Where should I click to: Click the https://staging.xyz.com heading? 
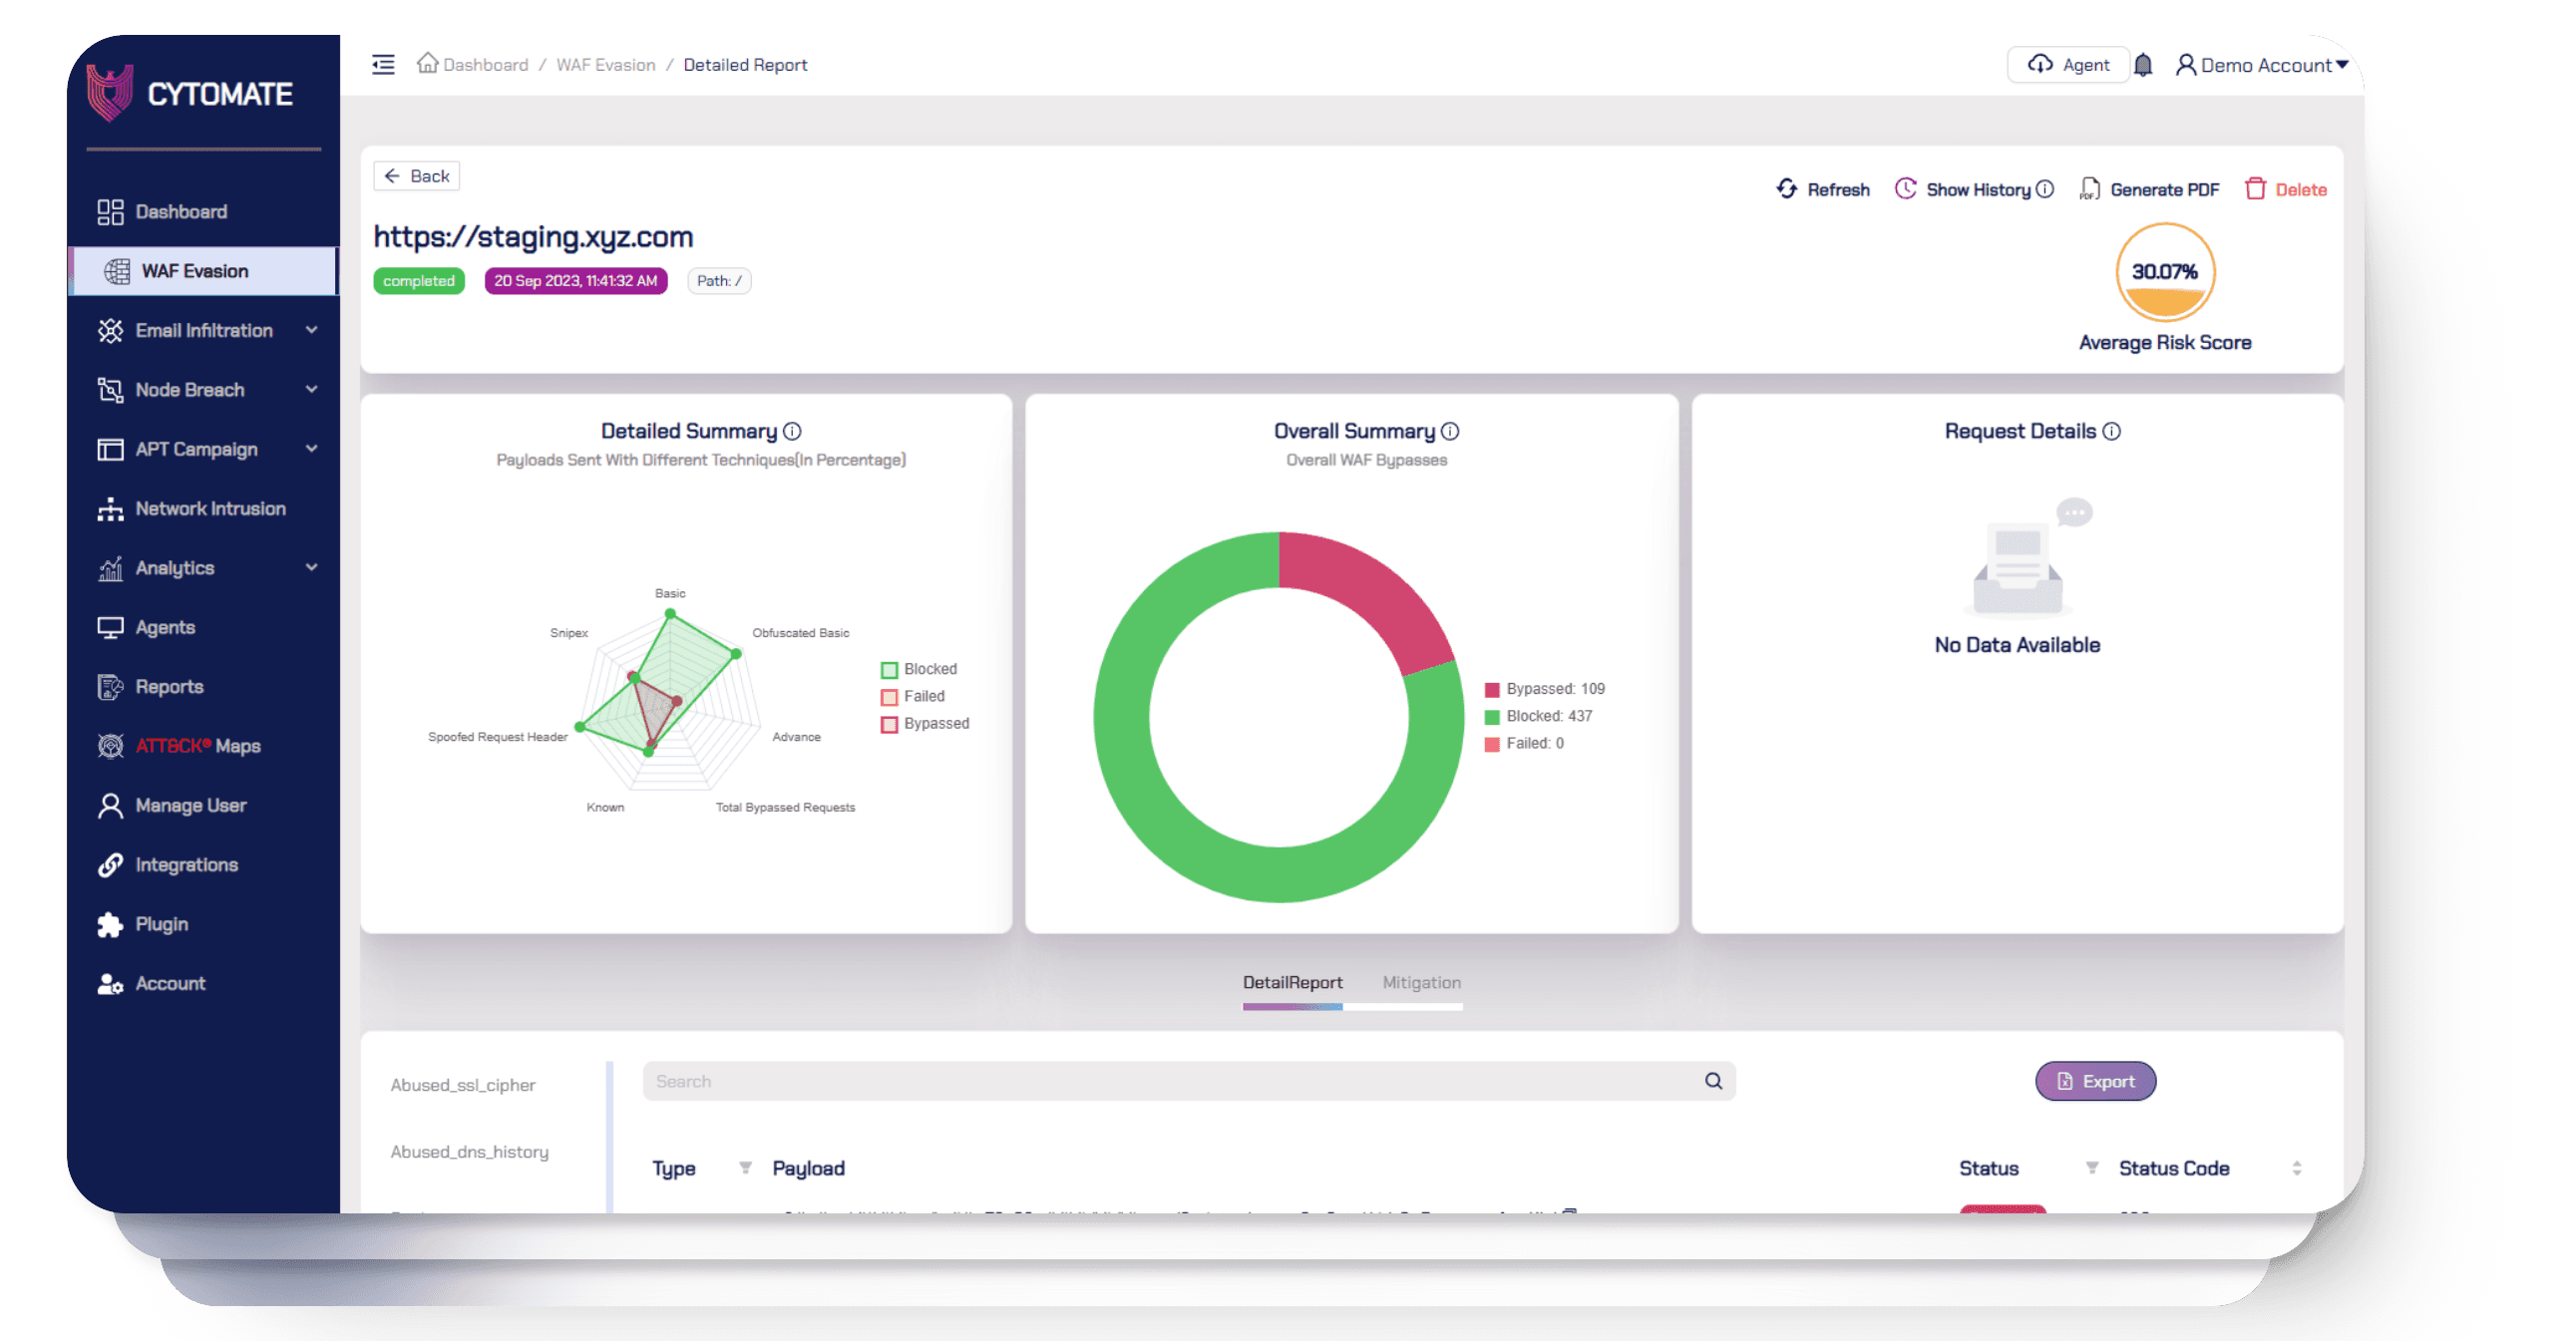(533, 237)
